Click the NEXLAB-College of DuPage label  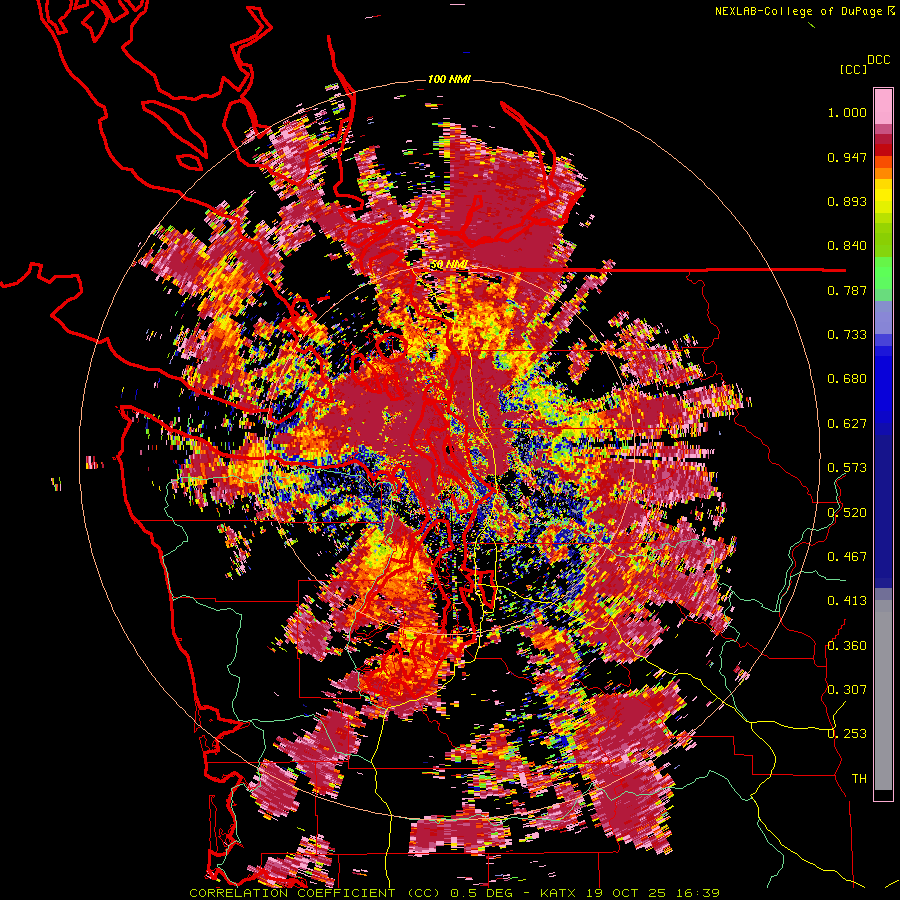click(x=799, y=11)
